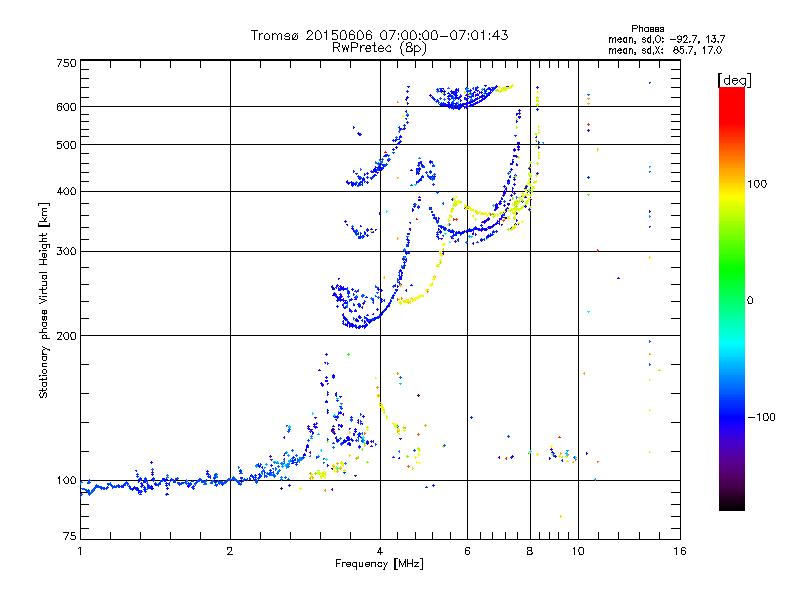Click the plot title 'Tromsø 20150606 07:00:00-07:01:43'
Screen dimensions: 800x600
379,35
